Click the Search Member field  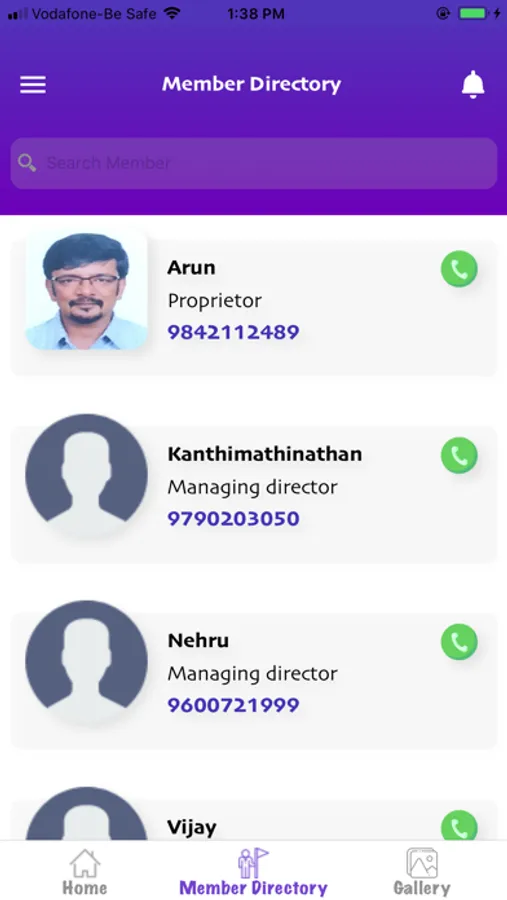pyautogui.click(x=254, y=163)
